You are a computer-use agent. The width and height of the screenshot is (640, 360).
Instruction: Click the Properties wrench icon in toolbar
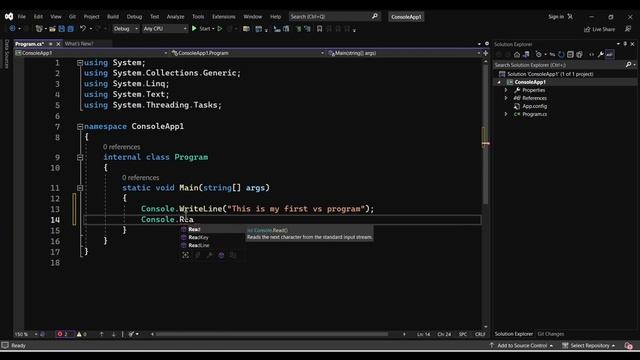[x=601, y=54]
